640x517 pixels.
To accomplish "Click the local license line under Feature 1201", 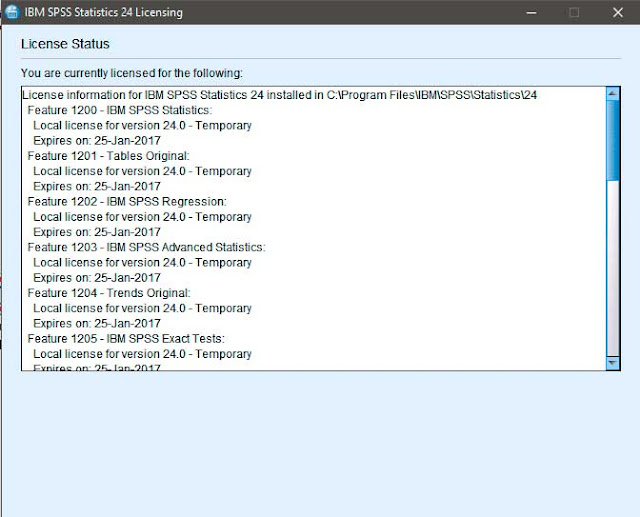I will tap(142, 171).
